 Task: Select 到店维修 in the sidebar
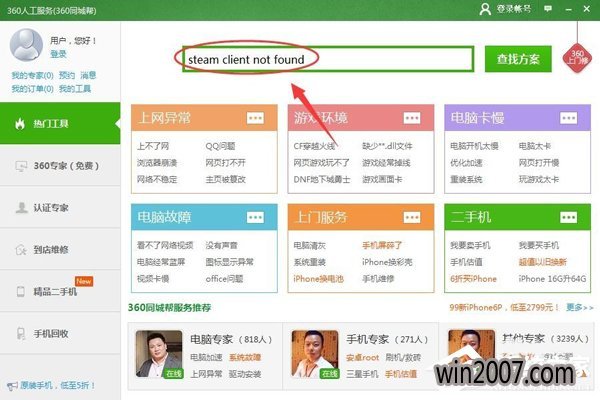pyautogui.click(x=60, y=250)
